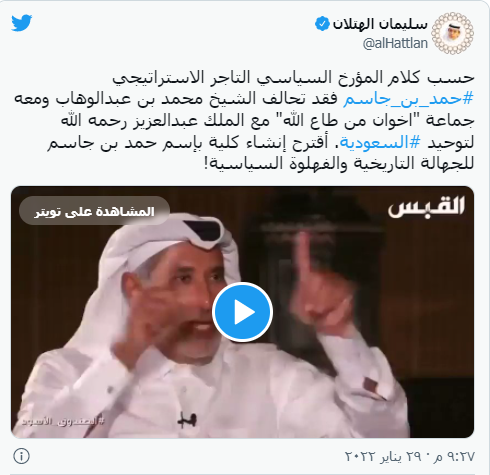
Task: Click the المشاهدة على تويتر button
Action: [x=94, y=211]
